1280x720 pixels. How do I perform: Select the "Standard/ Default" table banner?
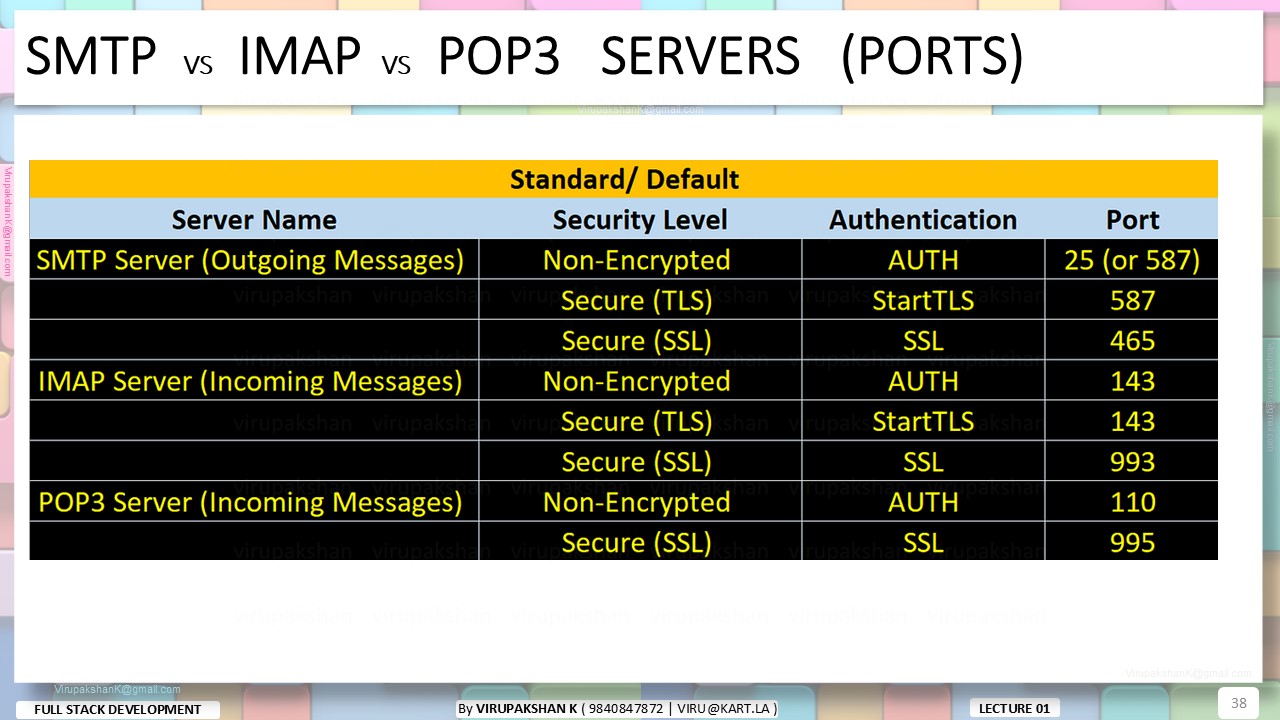click(x=624, y=179)
